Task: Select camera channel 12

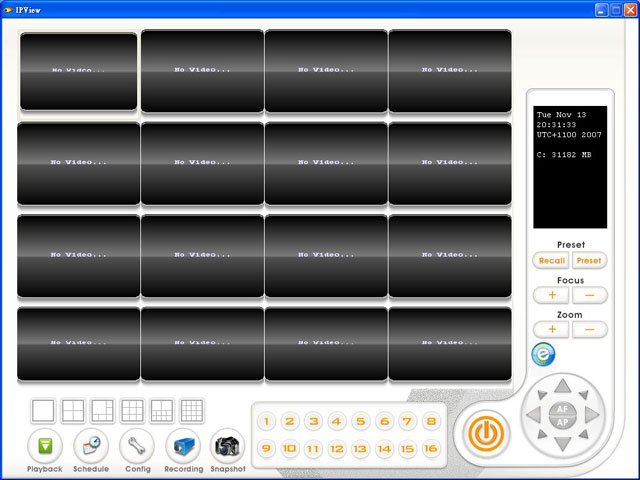Action: pyautogui.click(x=337, y=449)
